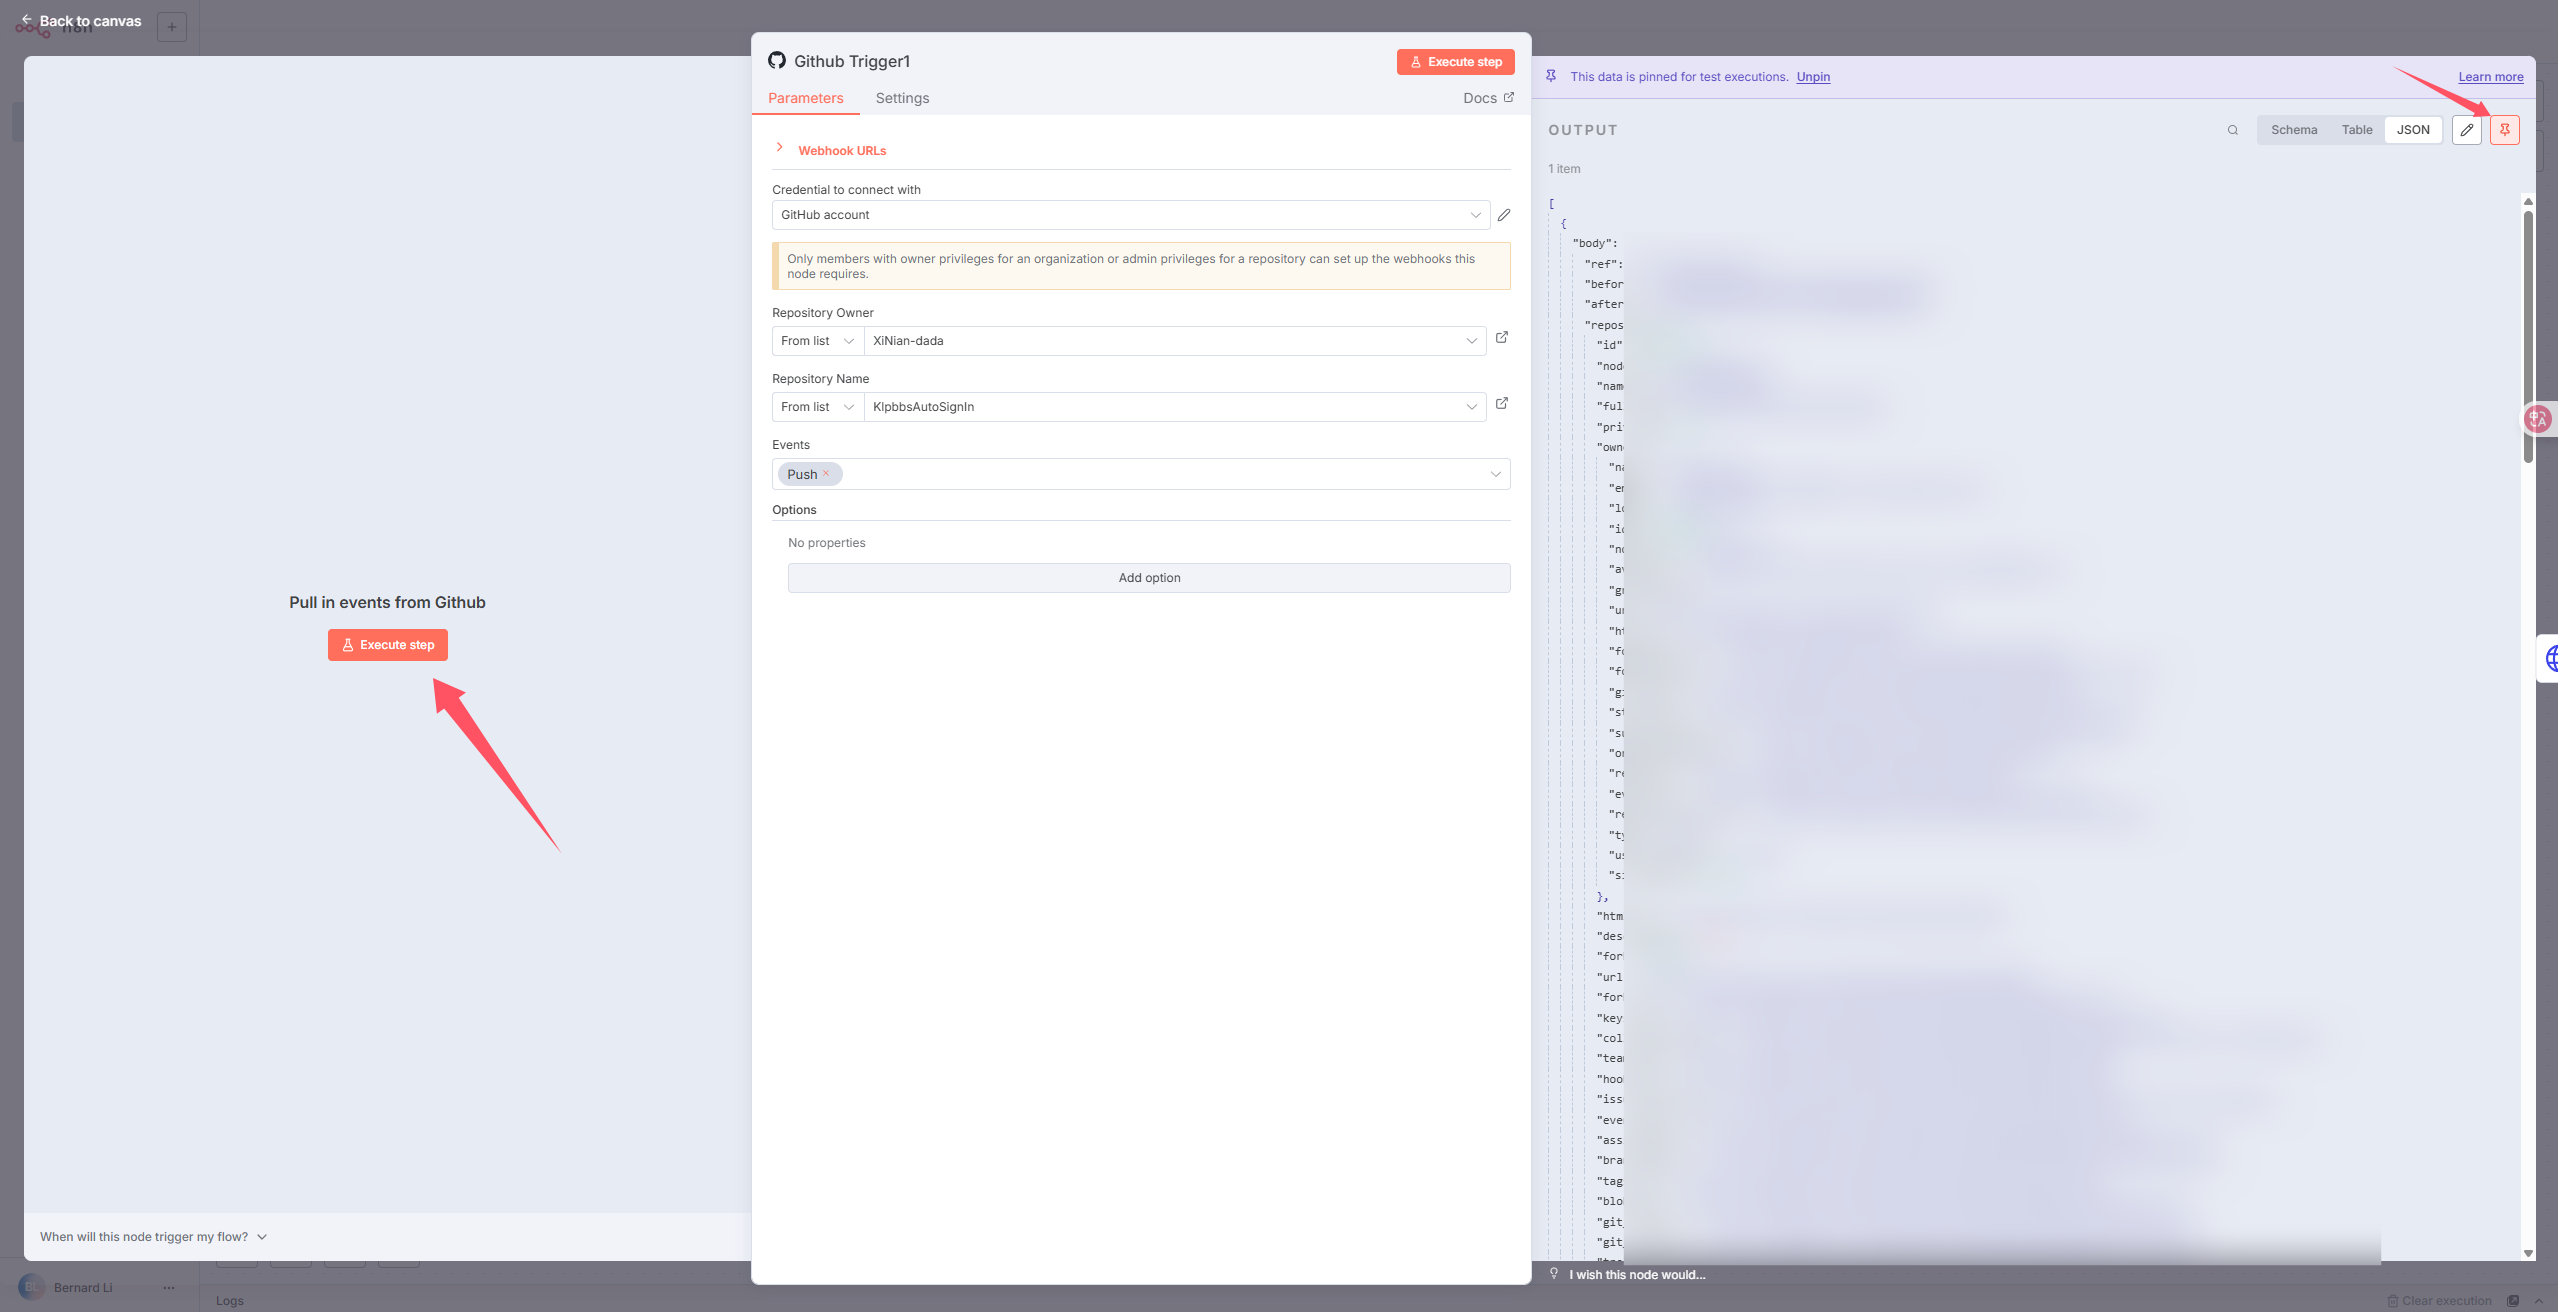Click the edit output pencil icon
Image resolution: width=2558 pixels, height=1312 pixels.
[x=2467, y=130]
